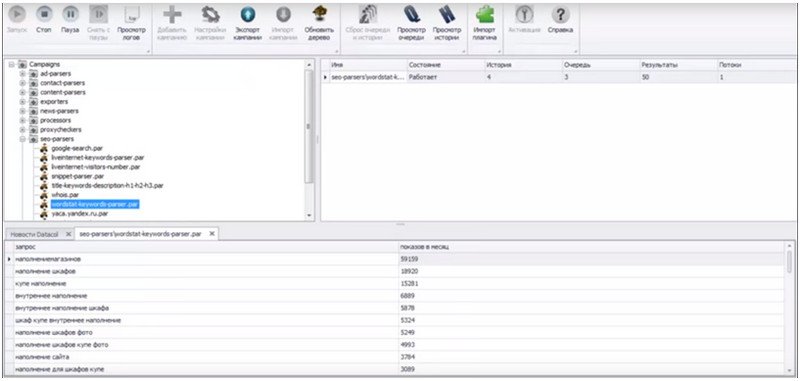Expand the content-parsers folder
800x381 pixels.
point(22,92)
